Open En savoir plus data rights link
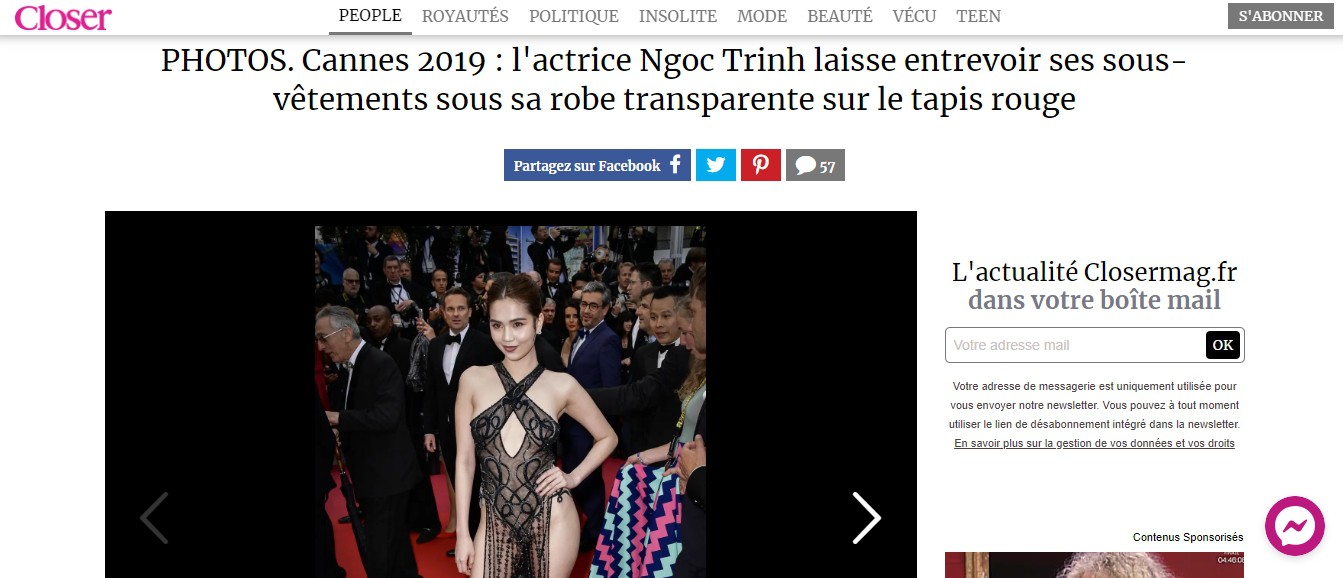Image resolution: width=1343 pixels, height=578 pixels. click(x=1094, y=443)
